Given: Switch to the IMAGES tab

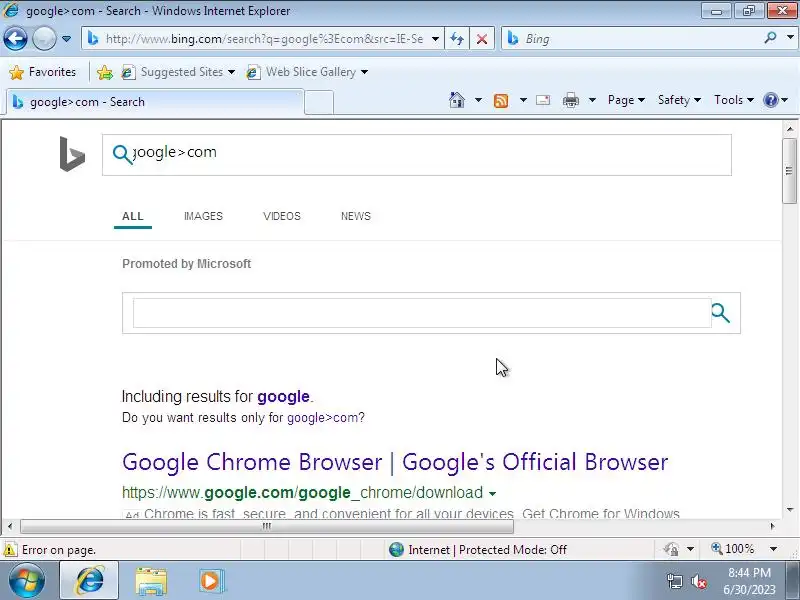Looking at the screenshot, I should tap(203, 216).
